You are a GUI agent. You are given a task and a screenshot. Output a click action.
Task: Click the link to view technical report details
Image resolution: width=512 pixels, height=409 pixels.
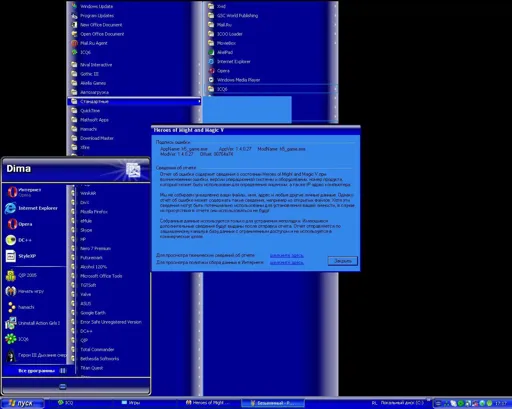click(x=286, y=255)
